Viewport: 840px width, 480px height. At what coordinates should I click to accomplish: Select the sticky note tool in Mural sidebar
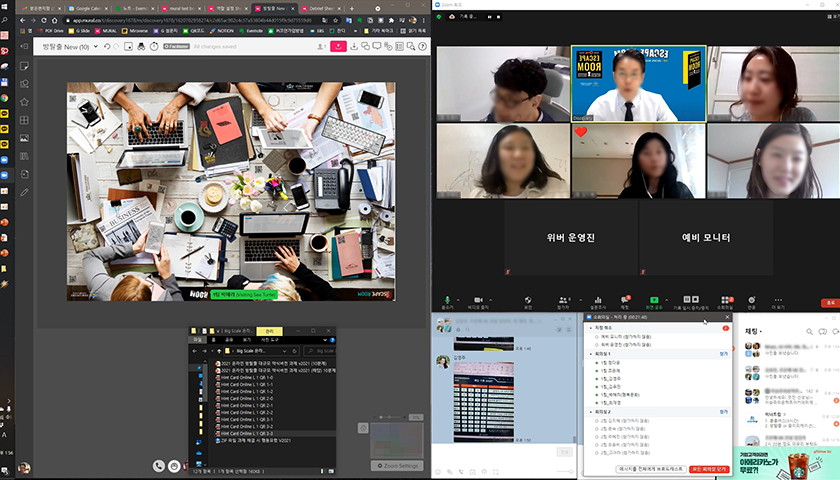24,66
